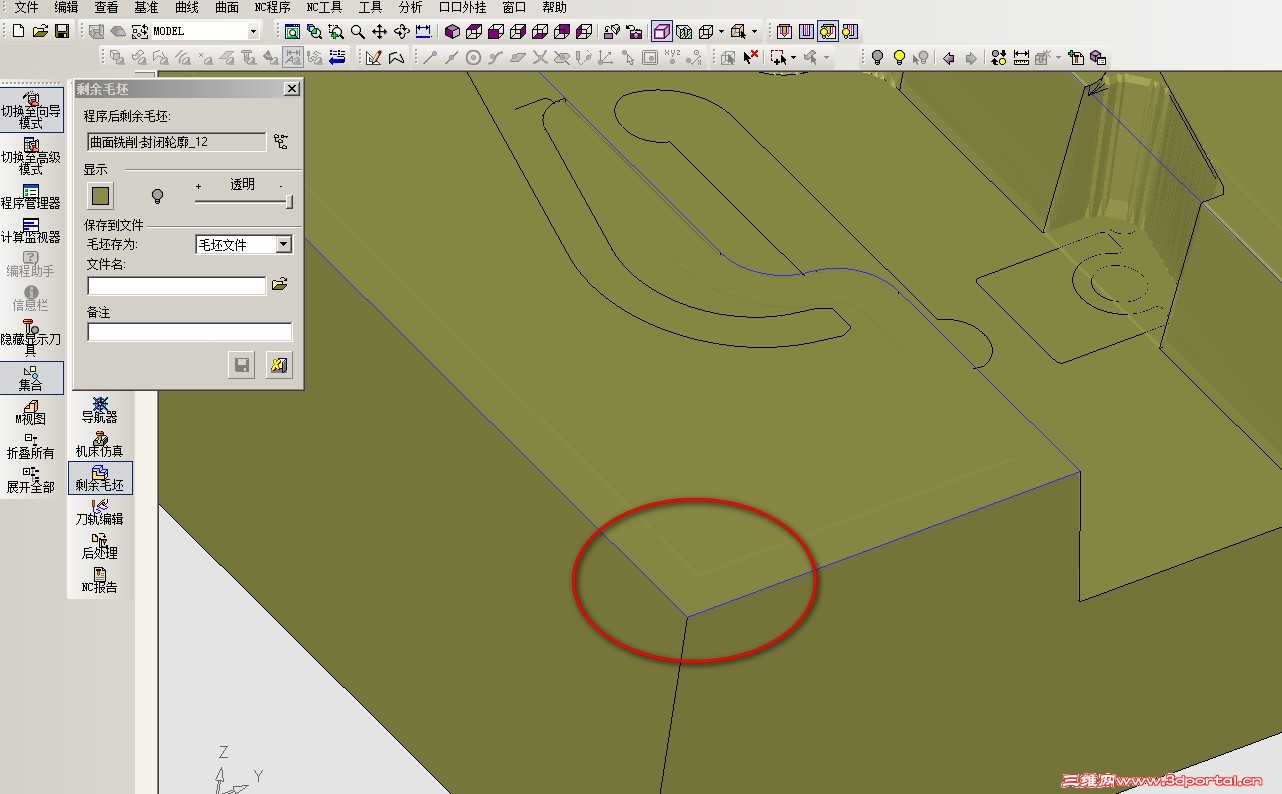1282x794 pixels.
Task: Open the NC程序 menu
Action: 272,7
